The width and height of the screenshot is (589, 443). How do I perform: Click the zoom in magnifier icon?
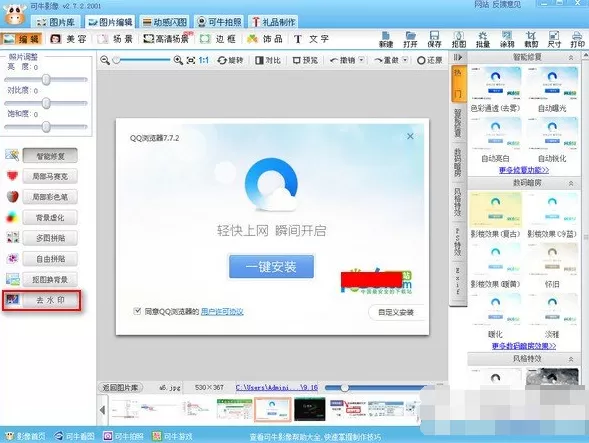coord(178,60)
